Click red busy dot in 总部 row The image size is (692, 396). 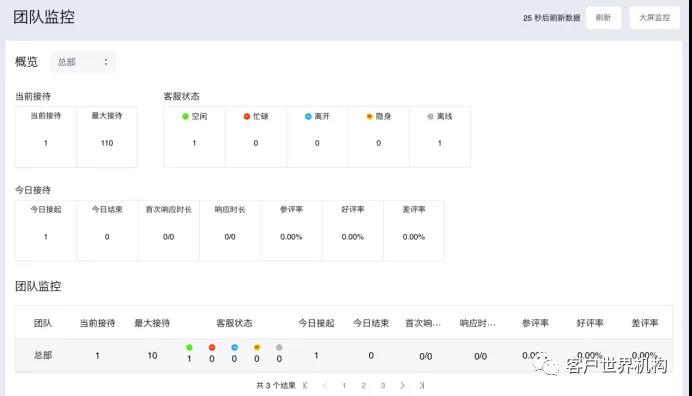tap(212, 347)
